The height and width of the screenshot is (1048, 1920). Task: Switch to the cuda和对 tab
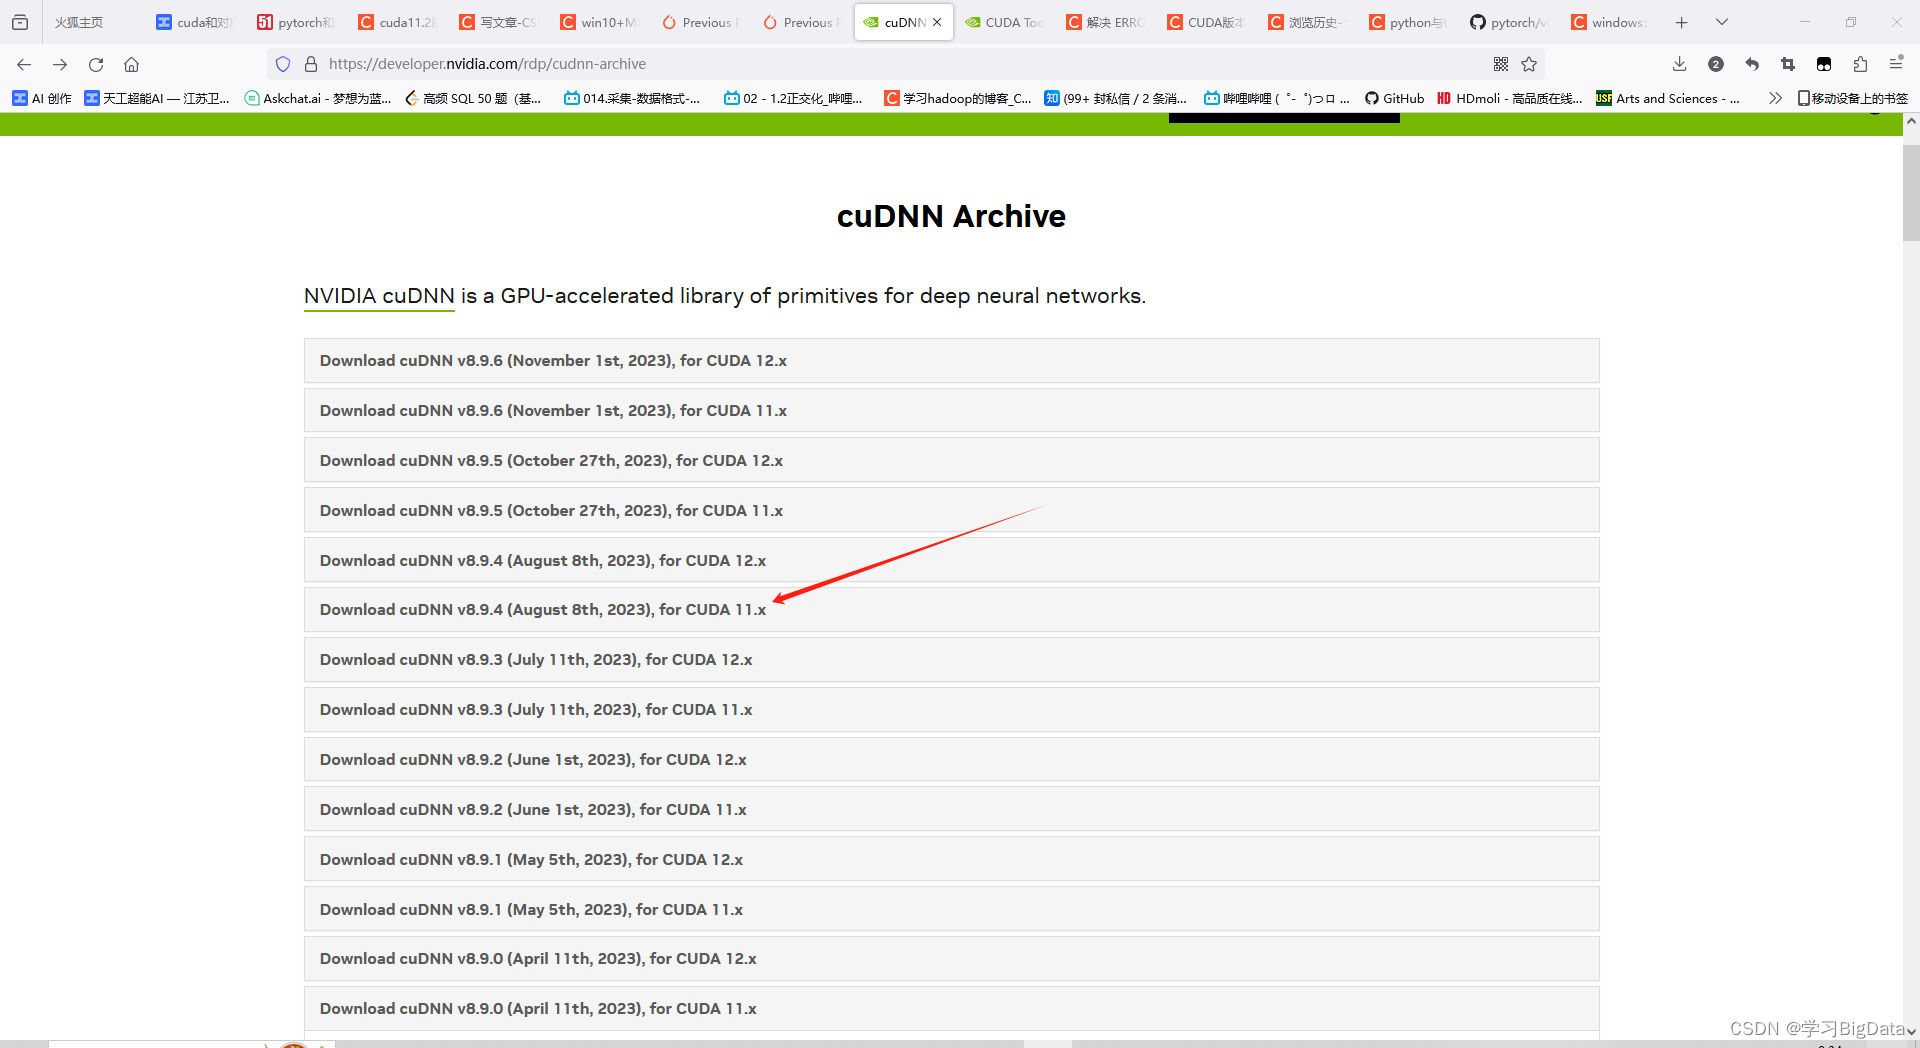(194, 22)
